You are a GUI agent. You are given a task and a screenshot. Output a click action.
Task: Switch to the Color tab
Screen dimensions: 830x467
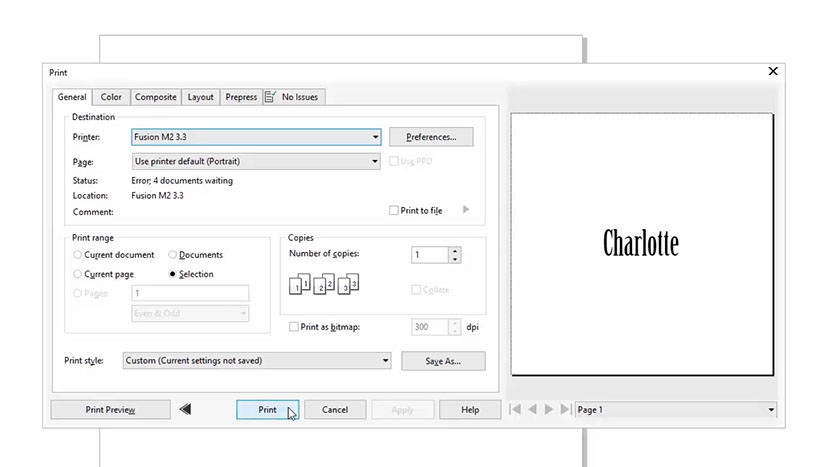(111, 97)
